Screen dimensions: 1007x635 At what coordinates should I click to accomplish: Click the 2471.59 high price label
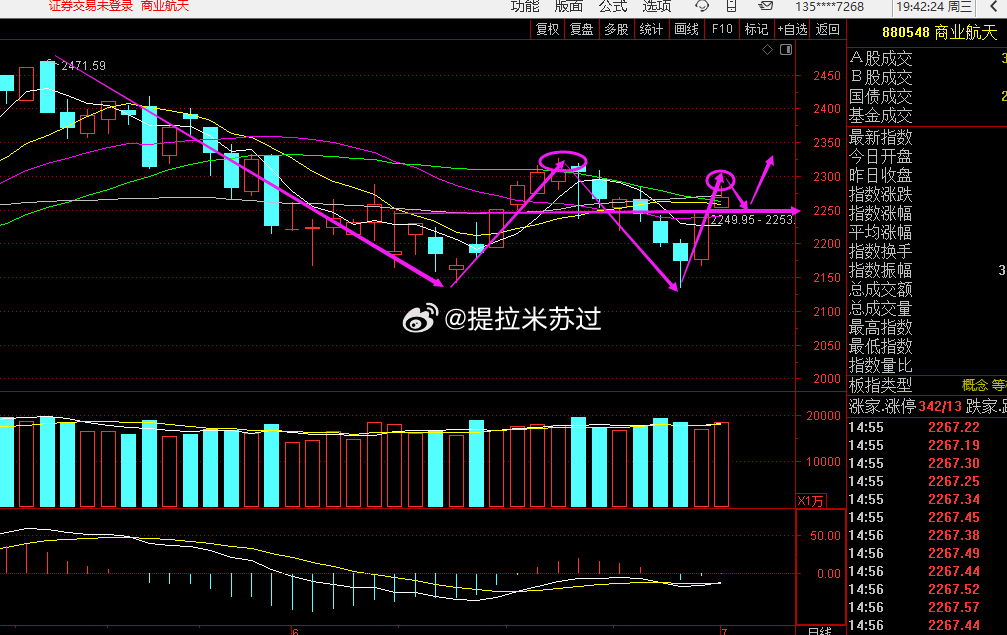[x=83, y=65]
